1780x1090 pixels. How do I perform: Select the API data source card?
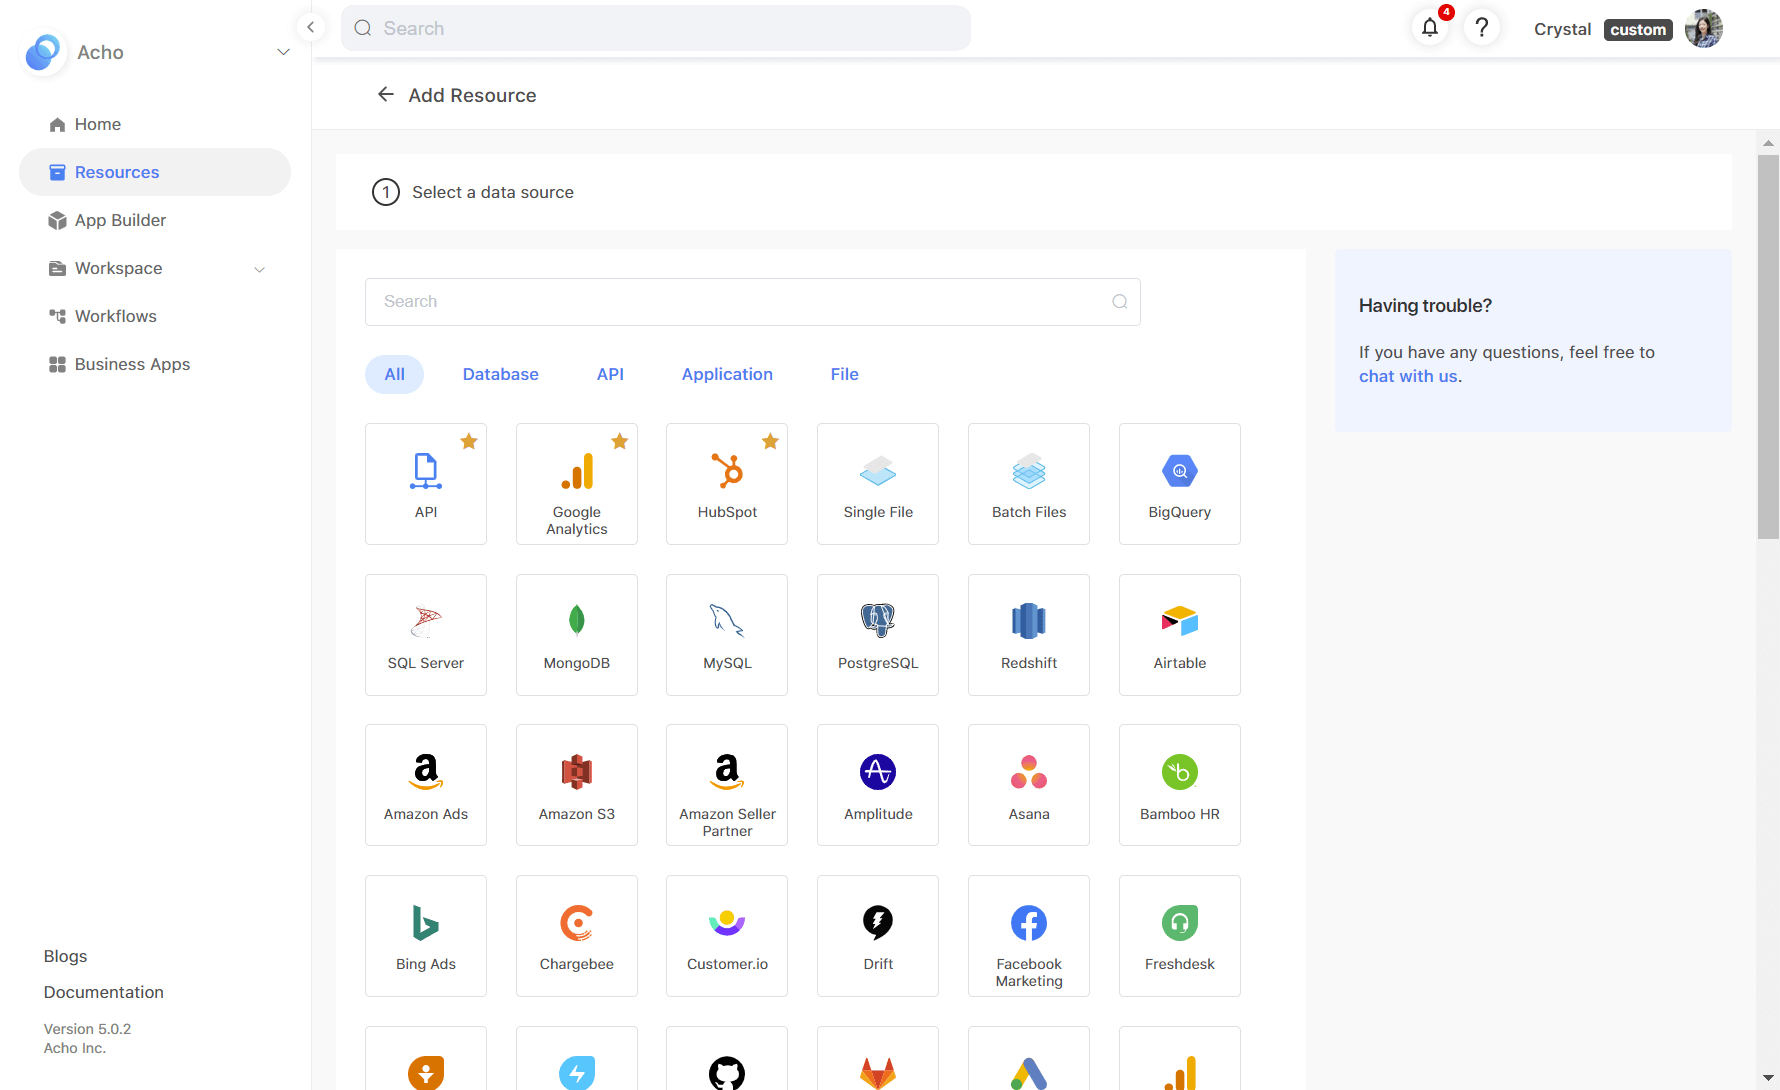tap(426, 484)
